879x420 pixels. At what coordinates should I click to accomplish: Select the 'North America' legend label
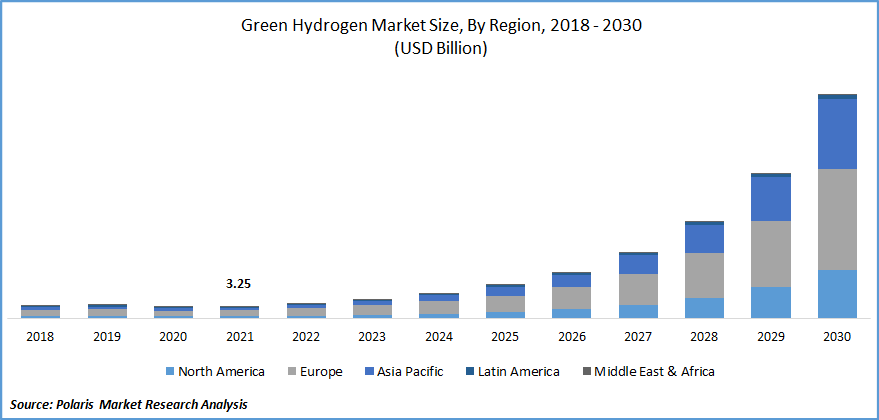click(x=221, y=371)
